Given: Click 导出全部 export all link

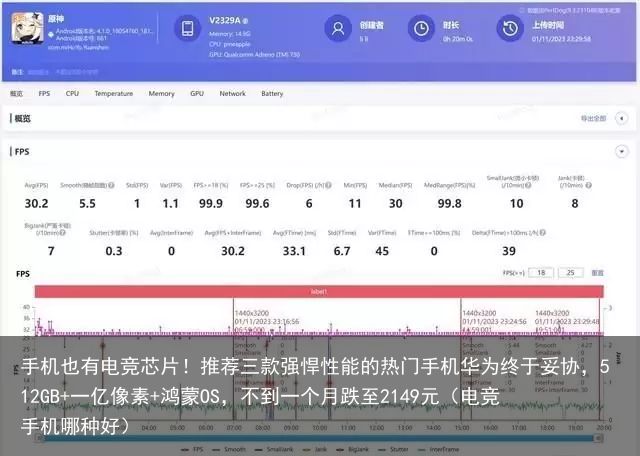Looking at the screenshot, I should [593, 118].
